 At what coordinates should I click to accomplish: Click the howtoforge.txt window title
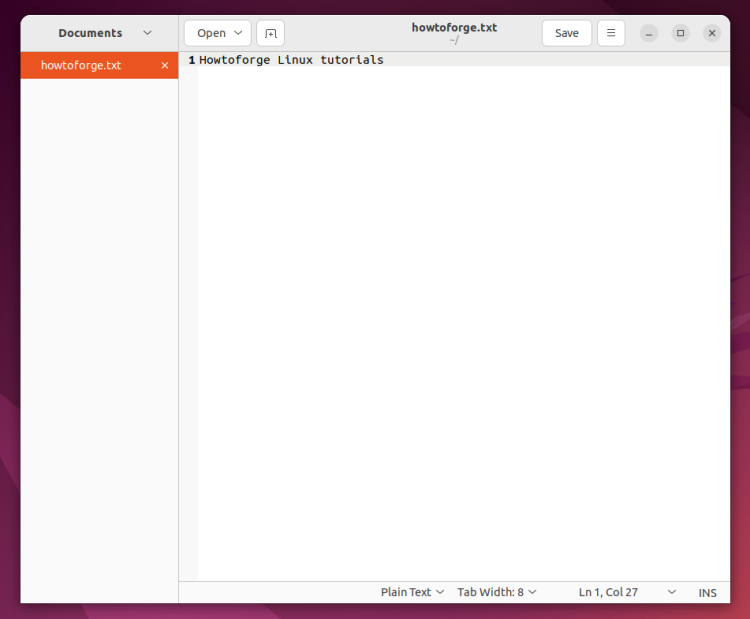454,28
